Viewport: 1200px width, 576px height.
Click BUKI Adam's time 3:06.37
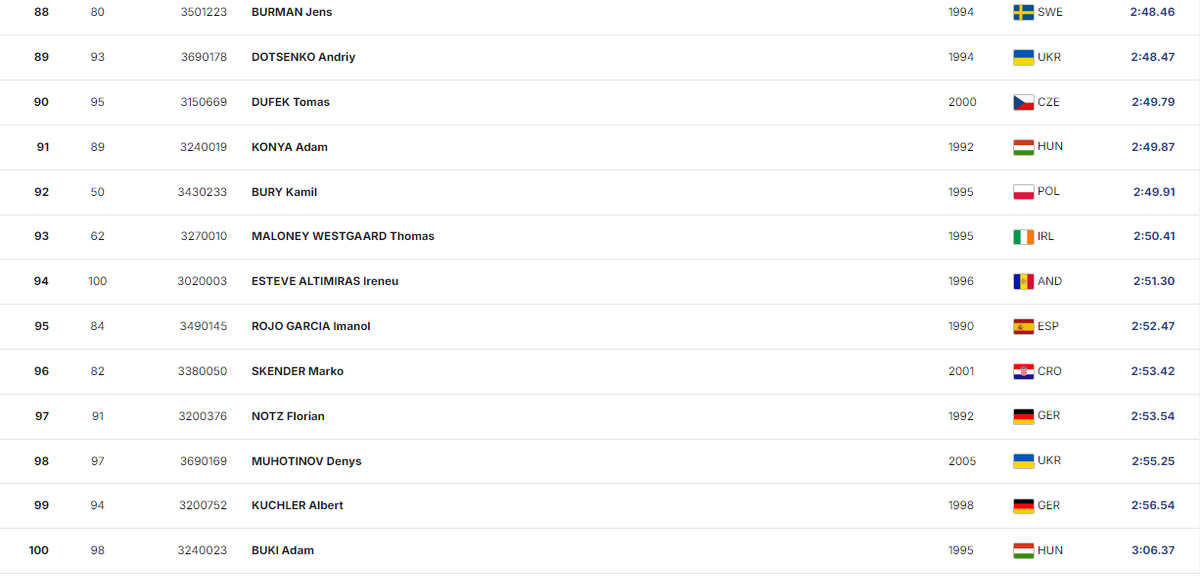[1153, 551]
